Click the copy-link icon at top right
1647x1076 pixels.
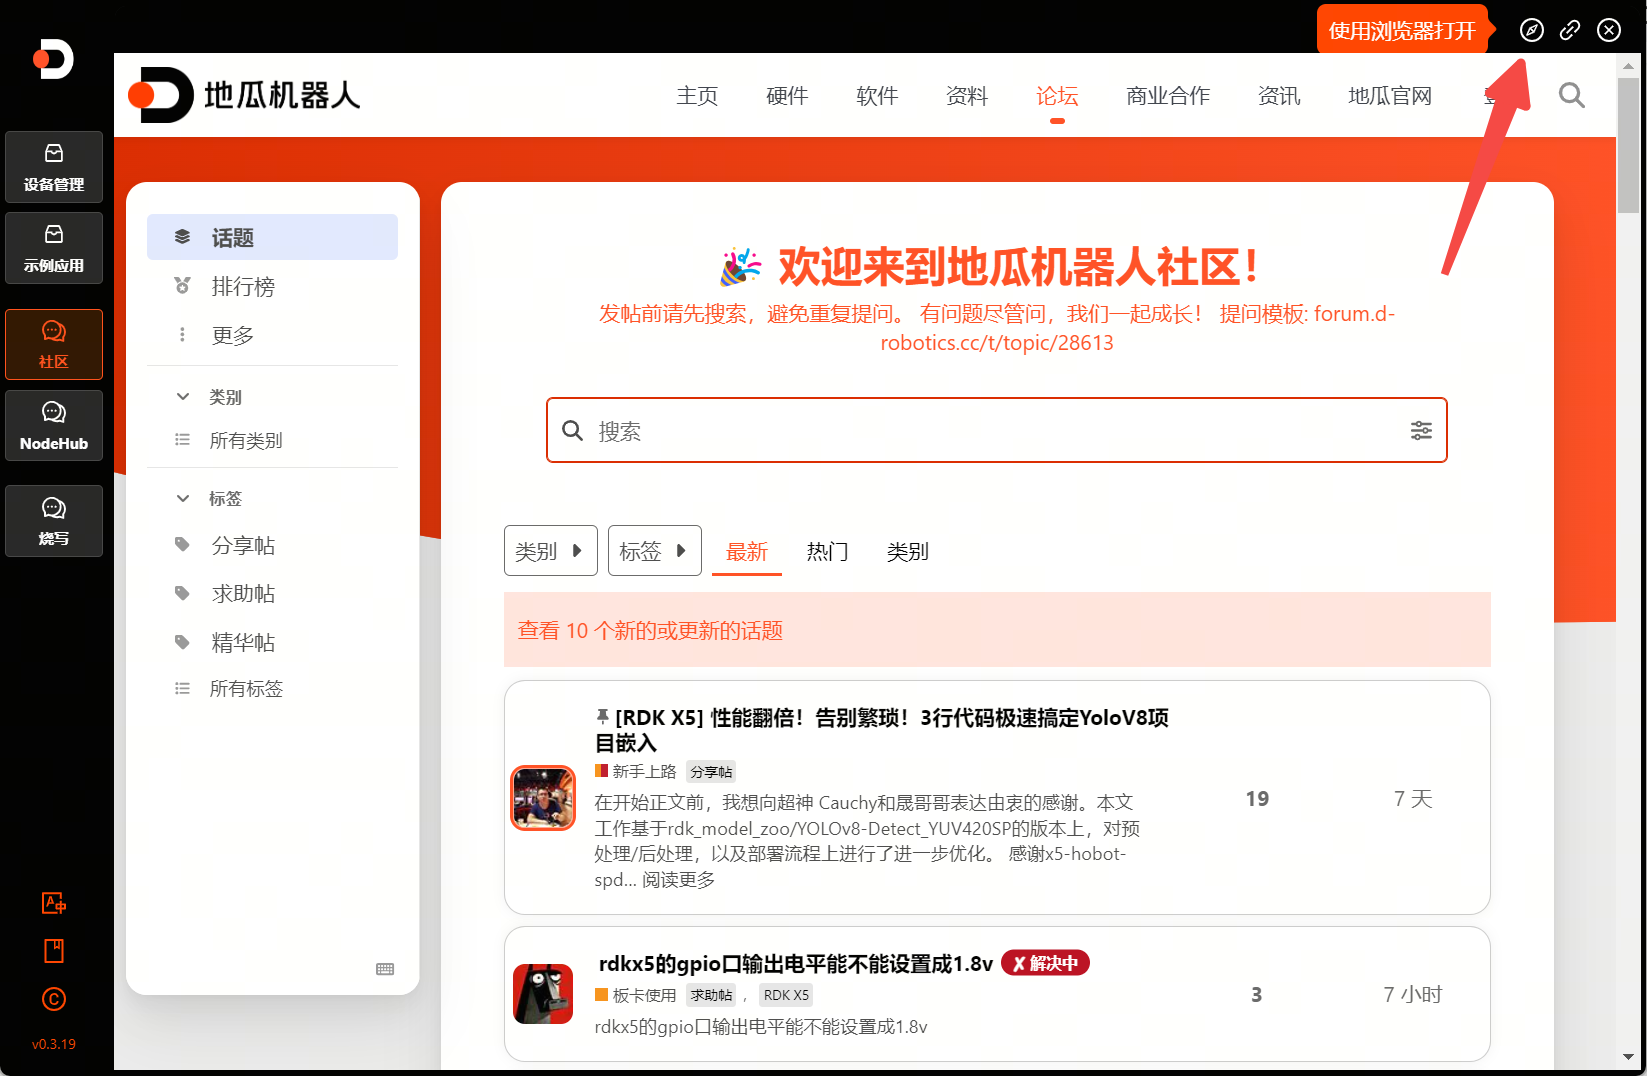[x=1569, y=30]
